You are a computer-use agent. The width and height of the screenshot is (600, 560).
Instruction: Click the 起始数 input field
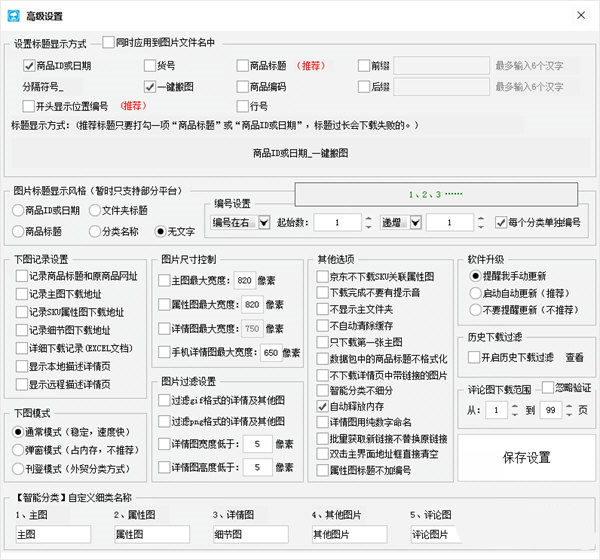[335, 222]
